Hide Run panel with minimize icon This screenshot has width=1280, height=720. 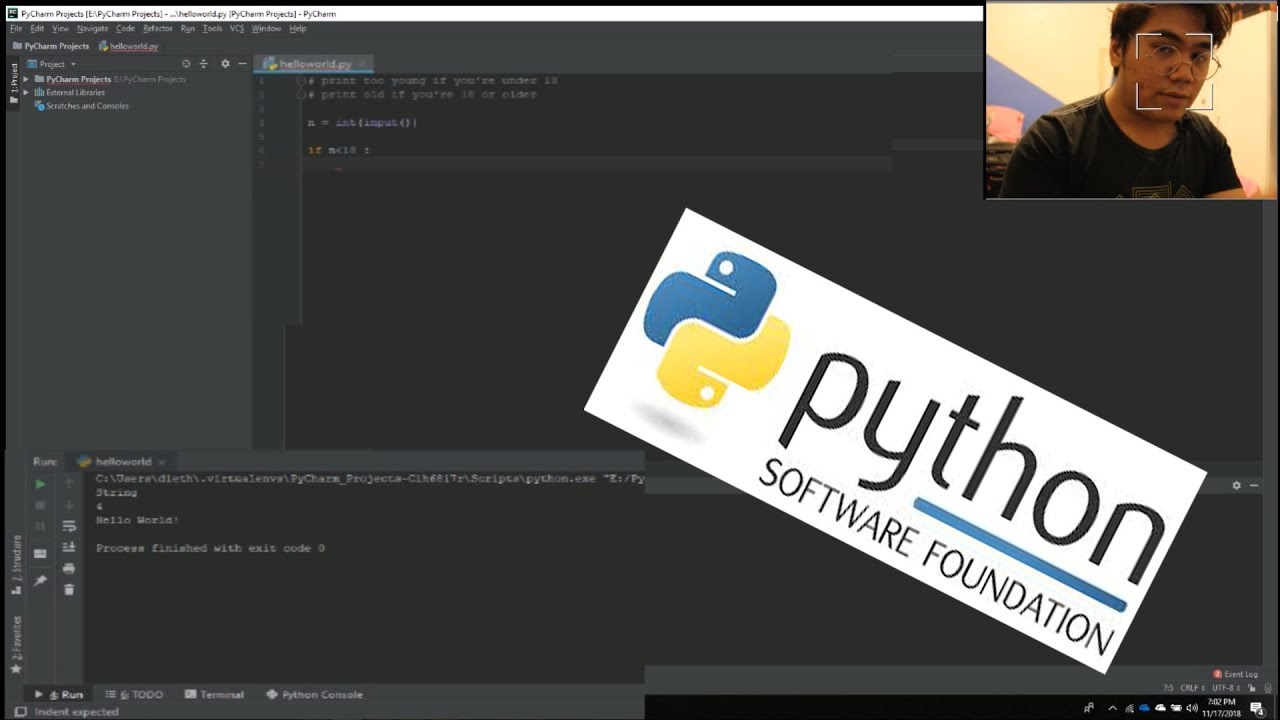click(x=1254, y=485)
